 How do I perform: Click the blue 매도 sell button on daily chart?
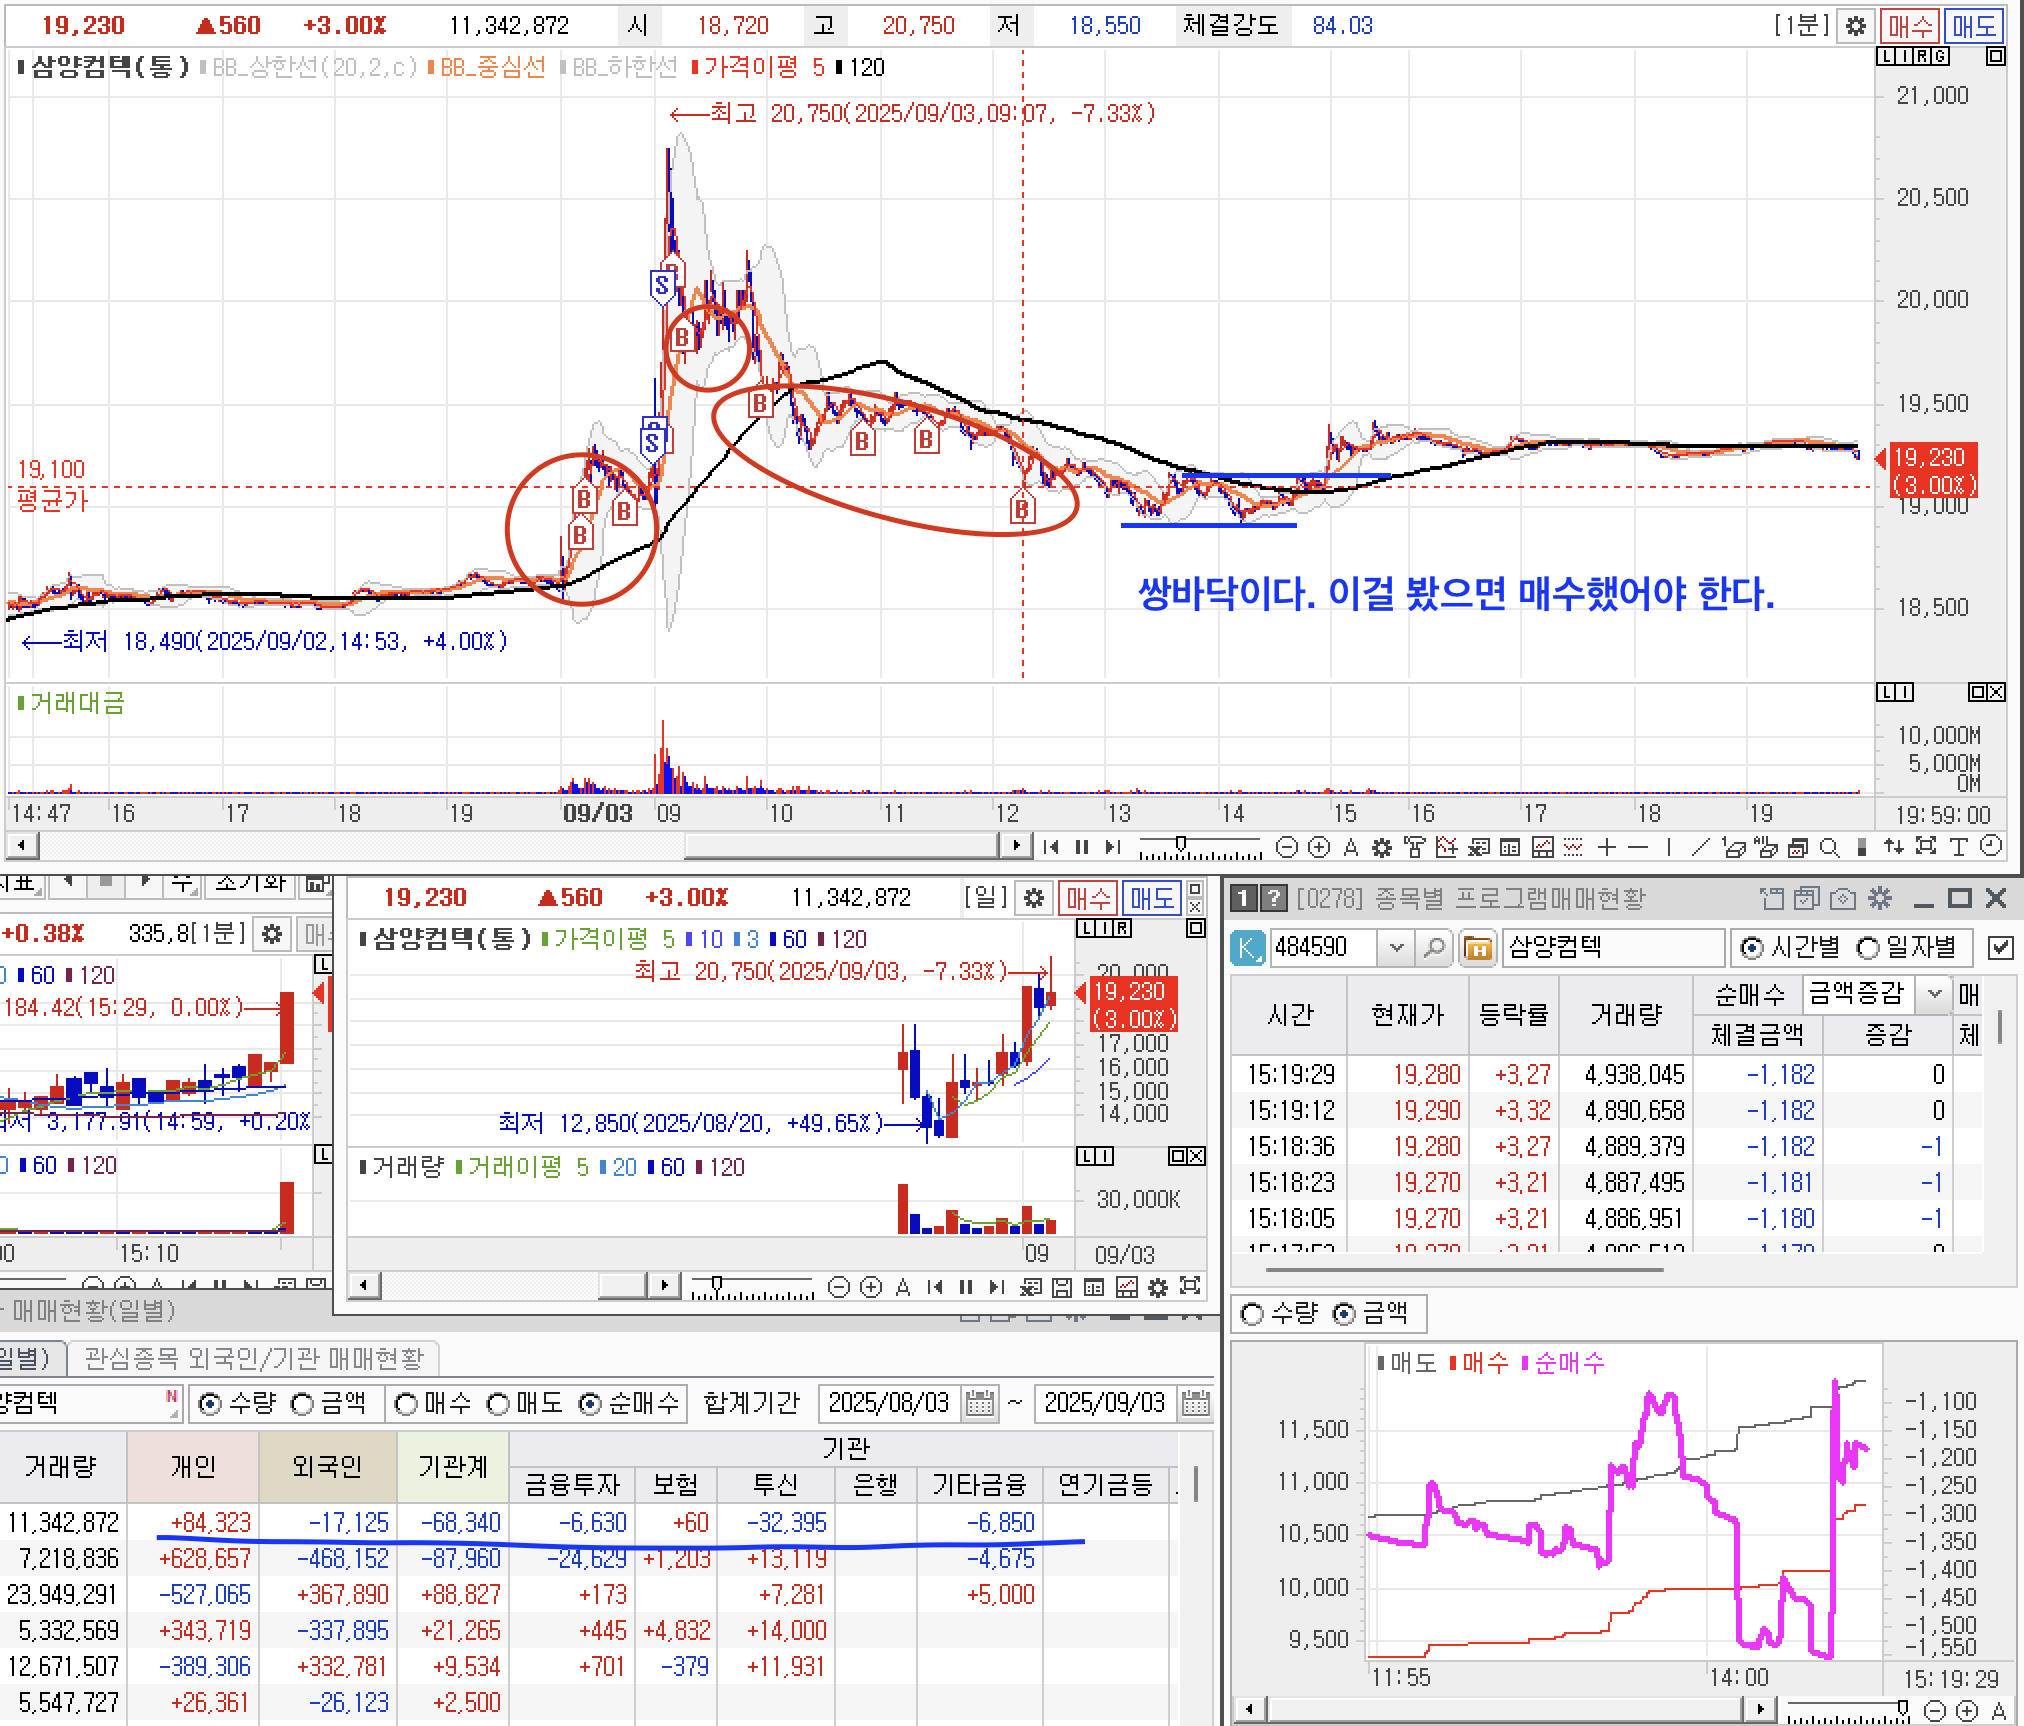(x=1151, y=898)
